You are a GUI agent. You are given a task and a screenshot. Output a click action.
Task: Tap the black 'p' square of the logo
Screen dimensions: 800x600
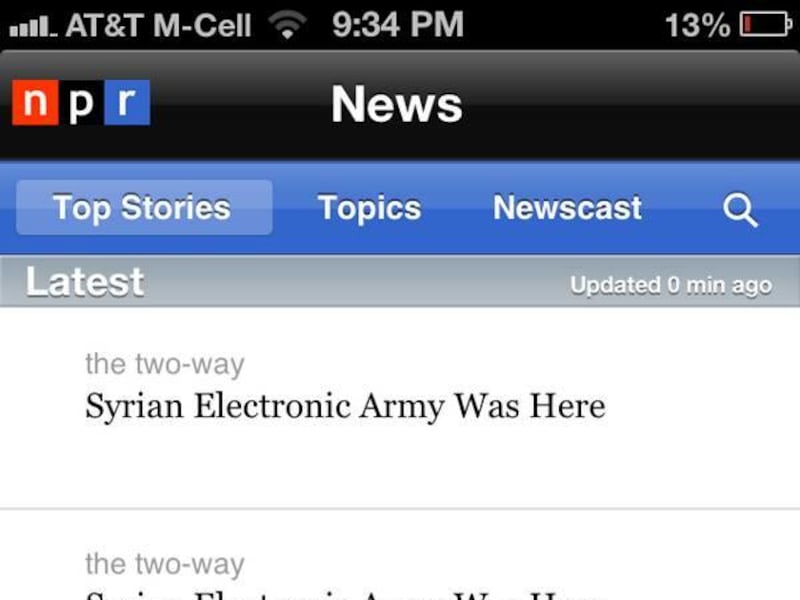pos(82,103)
